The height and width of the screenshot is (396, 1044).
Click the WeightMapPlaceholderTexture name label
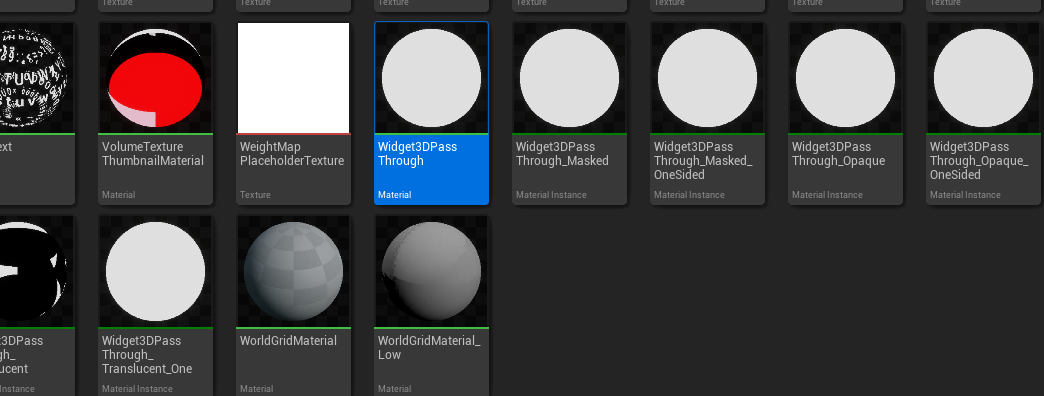(x=292, y=154)
